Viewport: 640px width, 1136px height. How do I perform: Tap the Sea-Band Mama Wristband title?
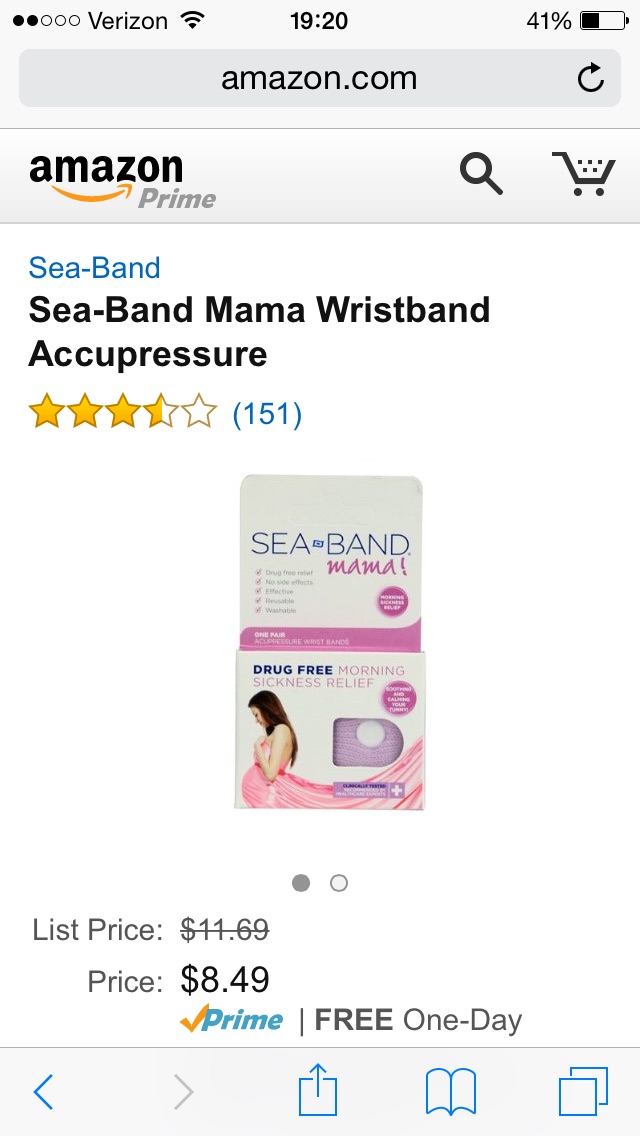(x=259, y=332)
